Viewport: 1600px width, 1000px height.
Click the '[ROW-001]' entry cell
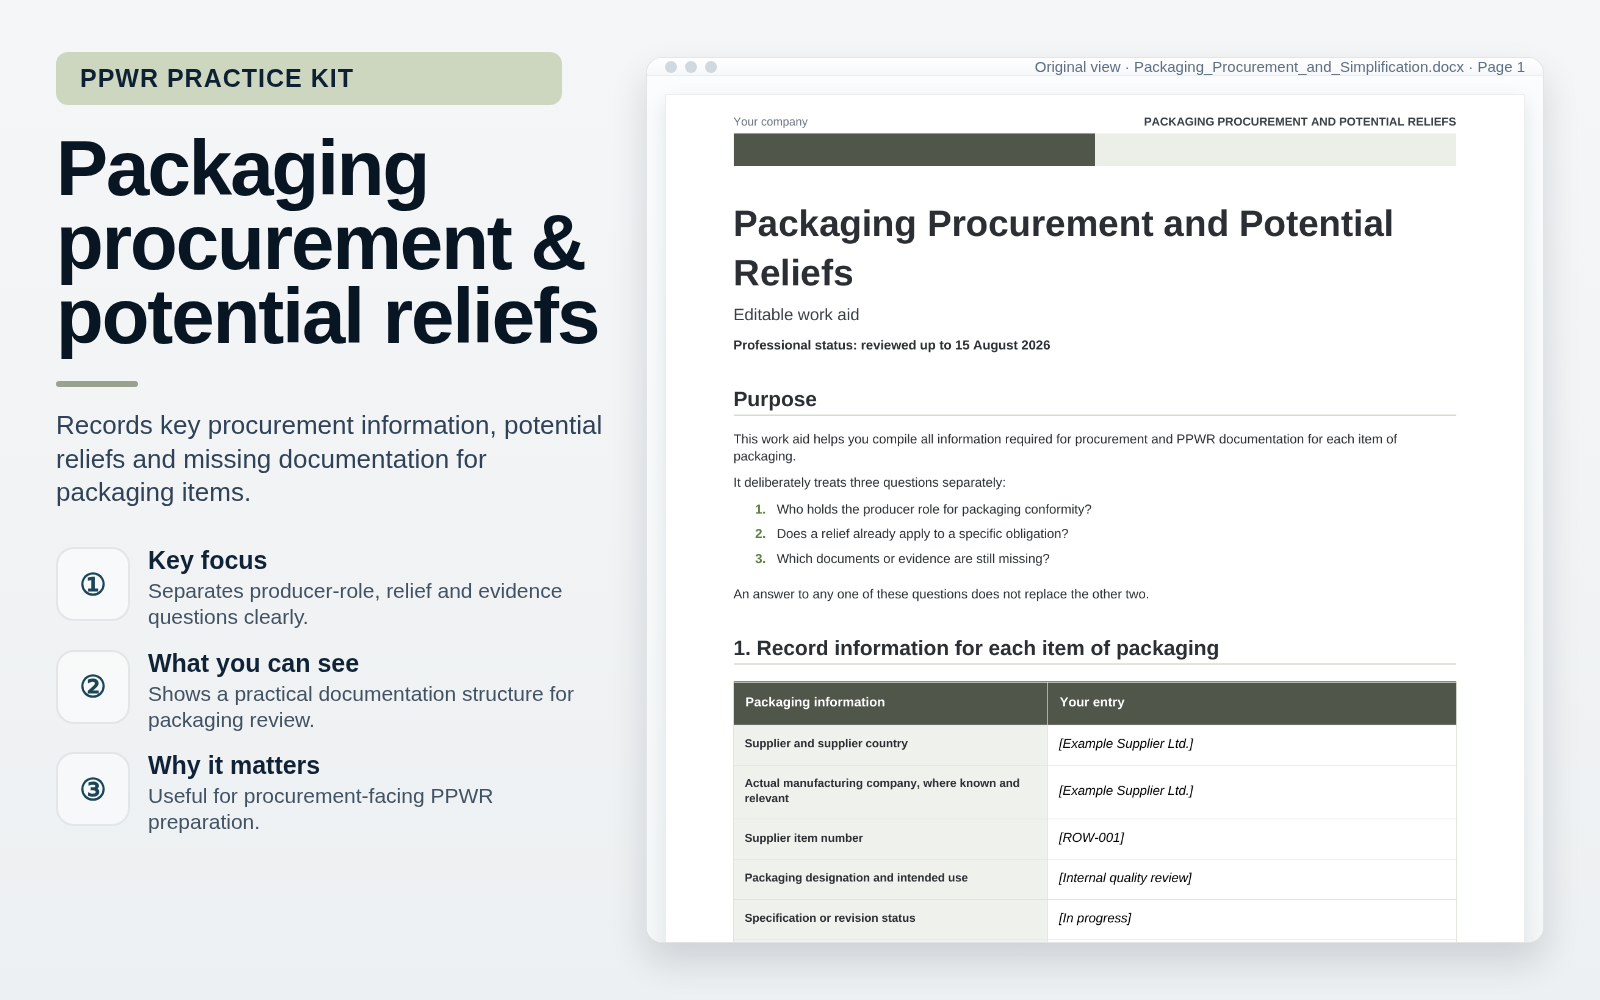tap(1252, 839)
